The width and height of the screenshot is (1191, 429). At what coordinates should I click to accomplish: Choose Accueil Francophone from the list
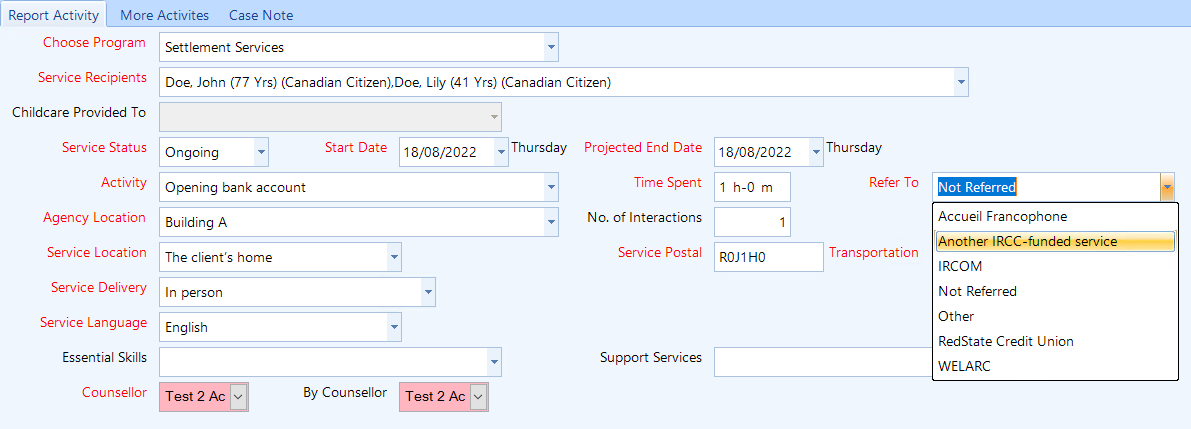point(1002,216)
